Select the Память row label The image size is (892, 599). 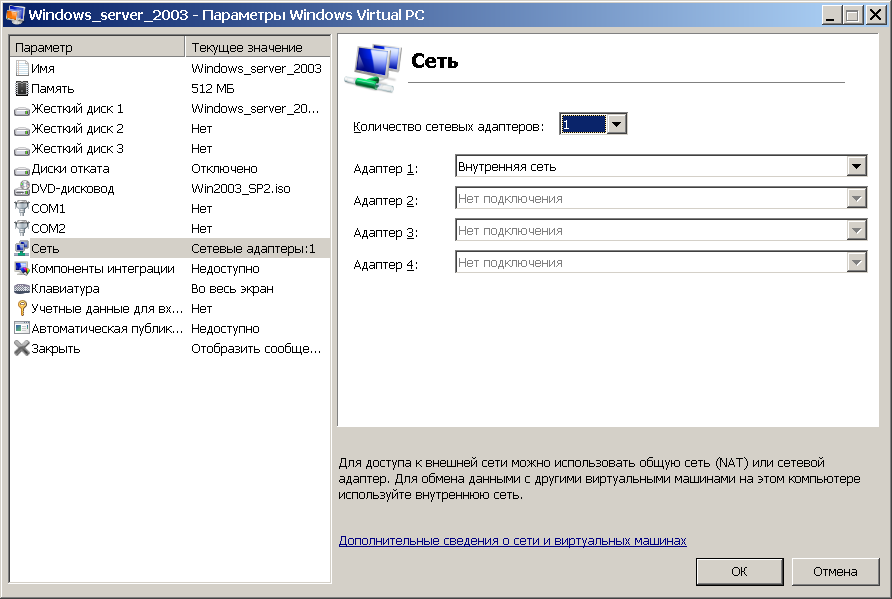(x=52, y=88)
